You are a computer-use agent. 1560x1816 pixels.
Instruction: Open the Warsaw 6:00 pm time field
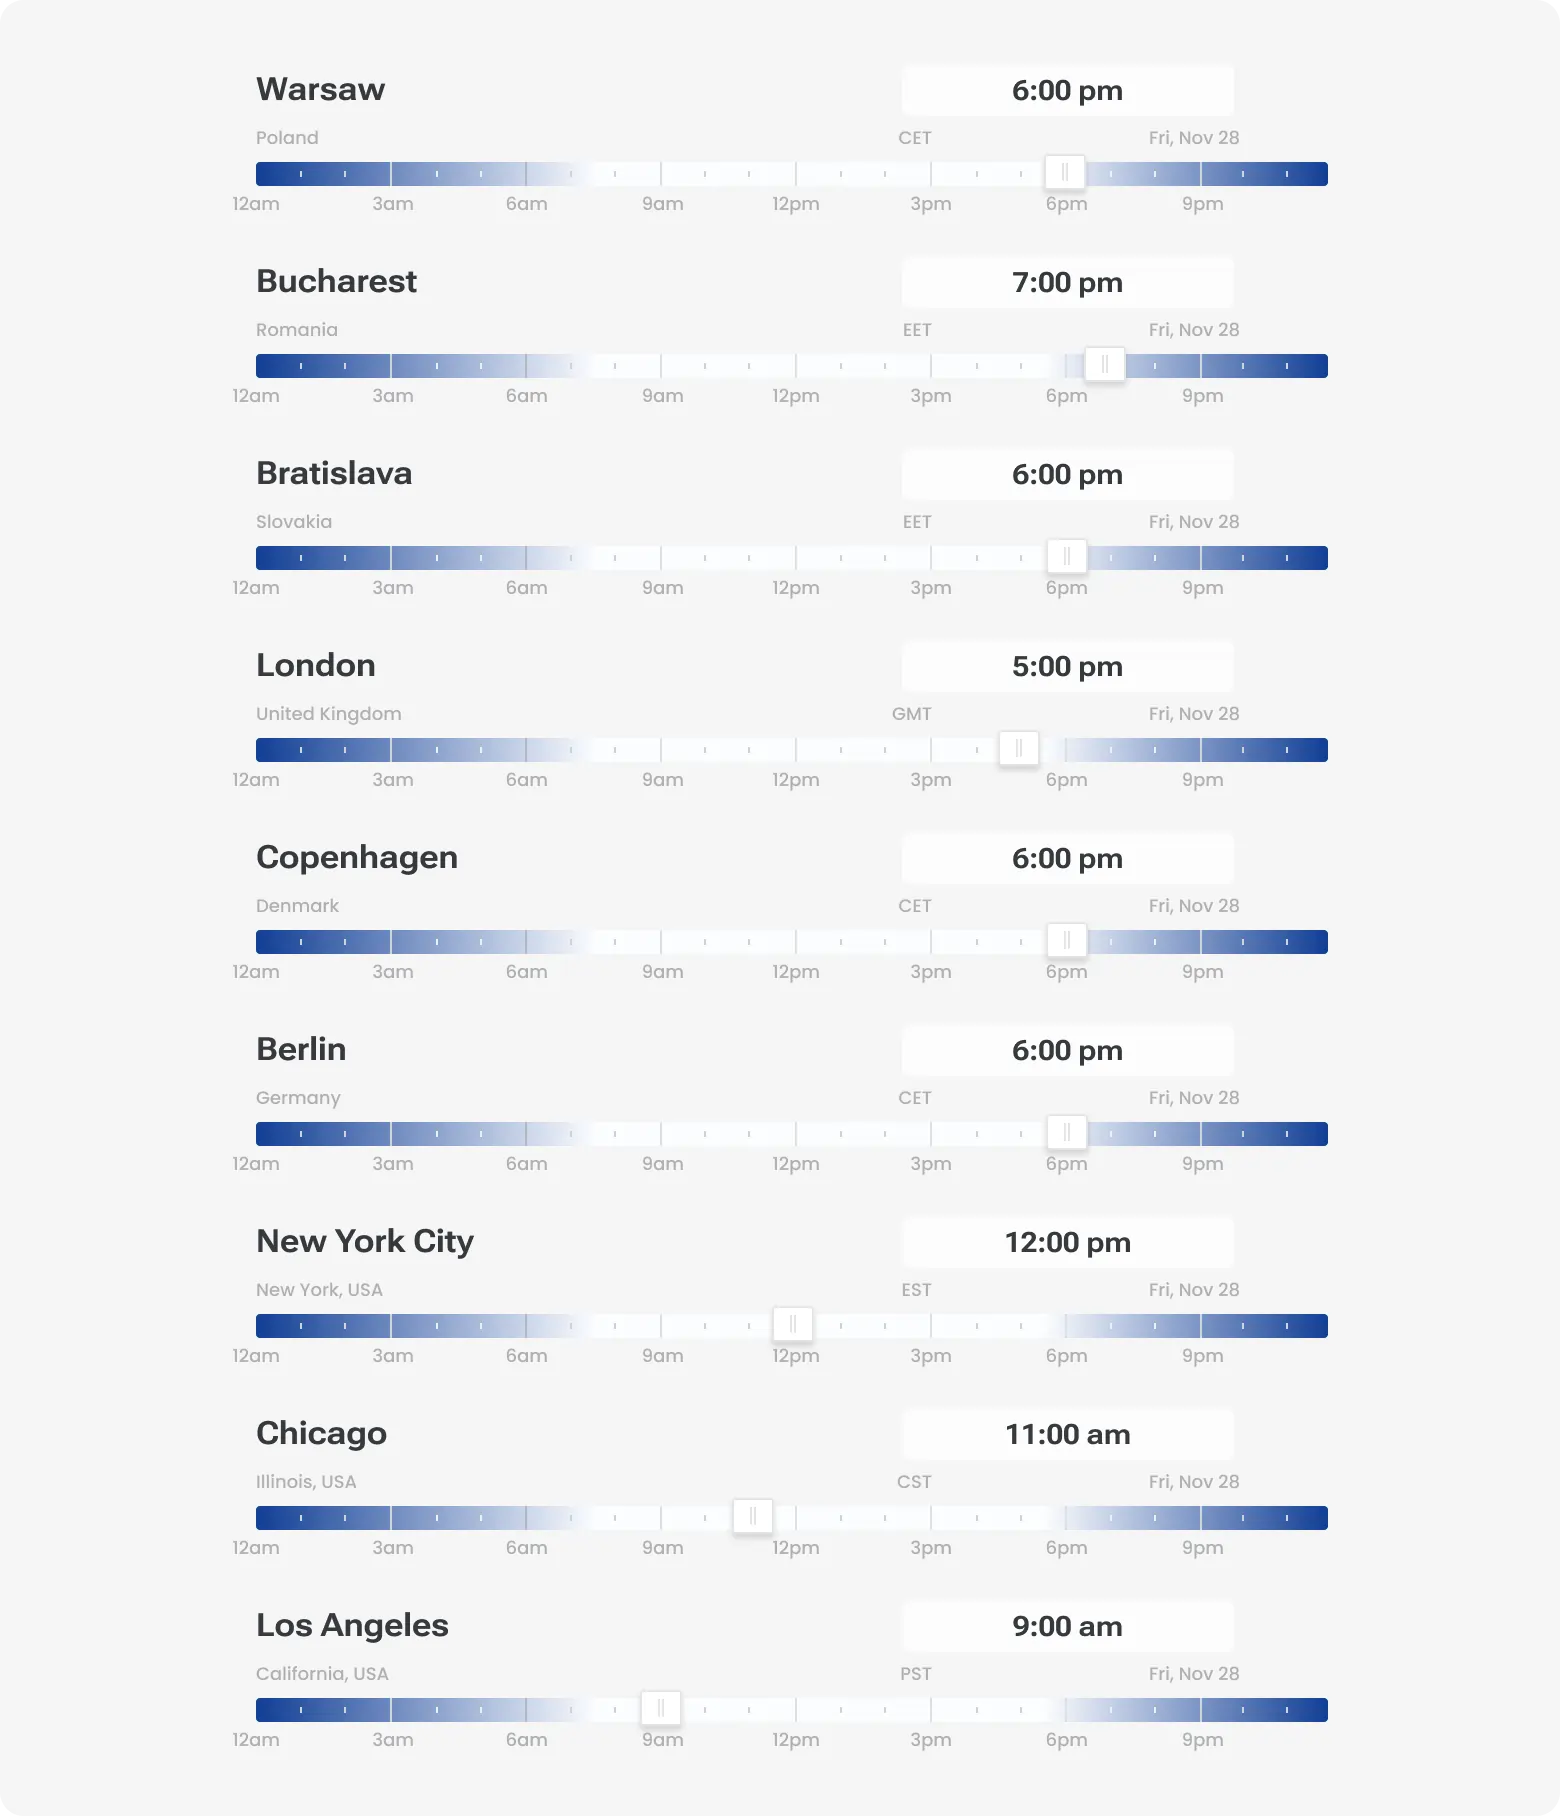point(1067,90)
